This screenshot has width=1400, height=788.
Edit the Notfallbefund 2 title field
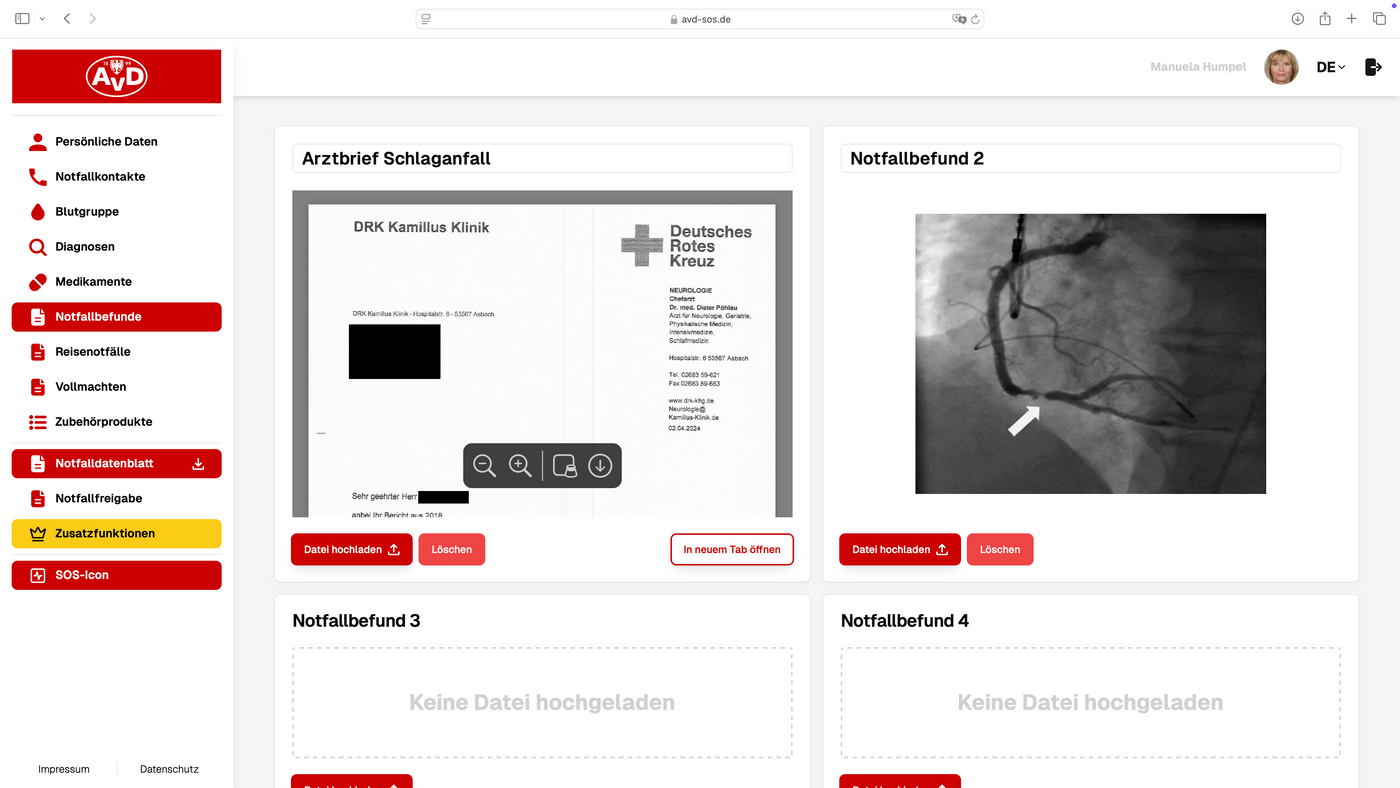(x=1090, y=158)
